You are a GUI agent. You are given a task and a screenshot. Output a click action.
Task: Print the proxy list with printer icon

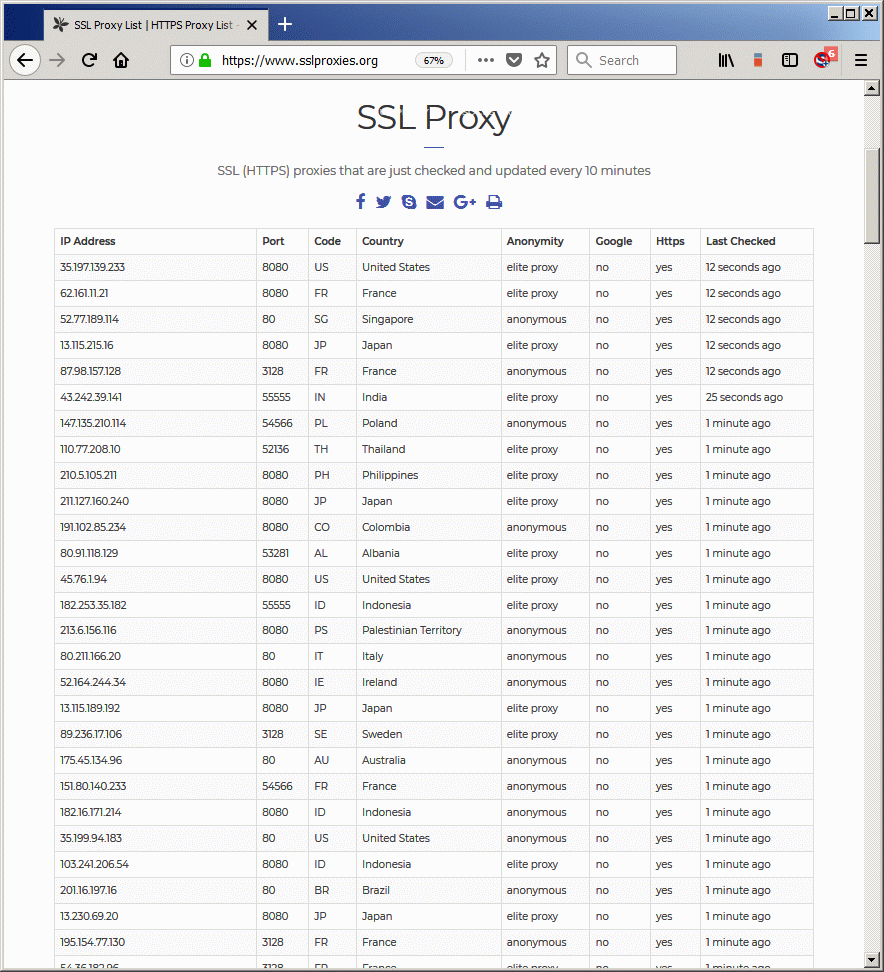494,202
